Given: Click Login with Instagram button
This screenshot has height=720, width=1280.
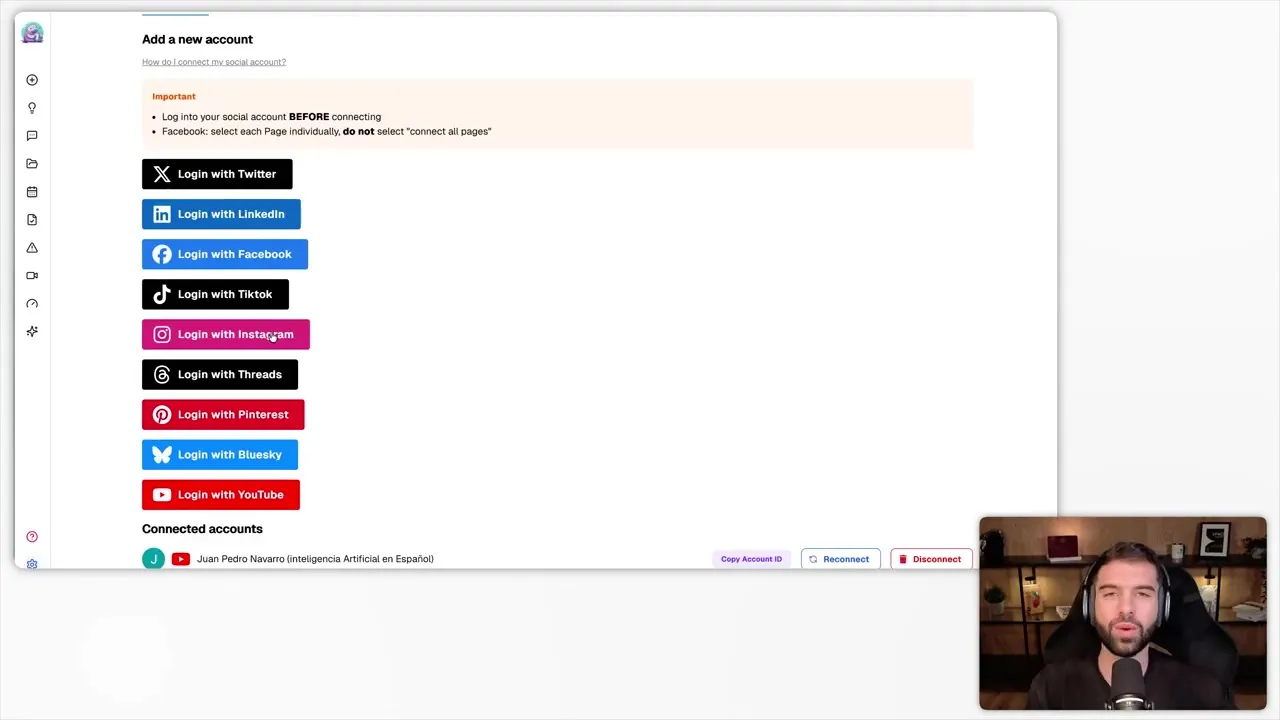Looking at the screenshot, I should coord(226,334).
